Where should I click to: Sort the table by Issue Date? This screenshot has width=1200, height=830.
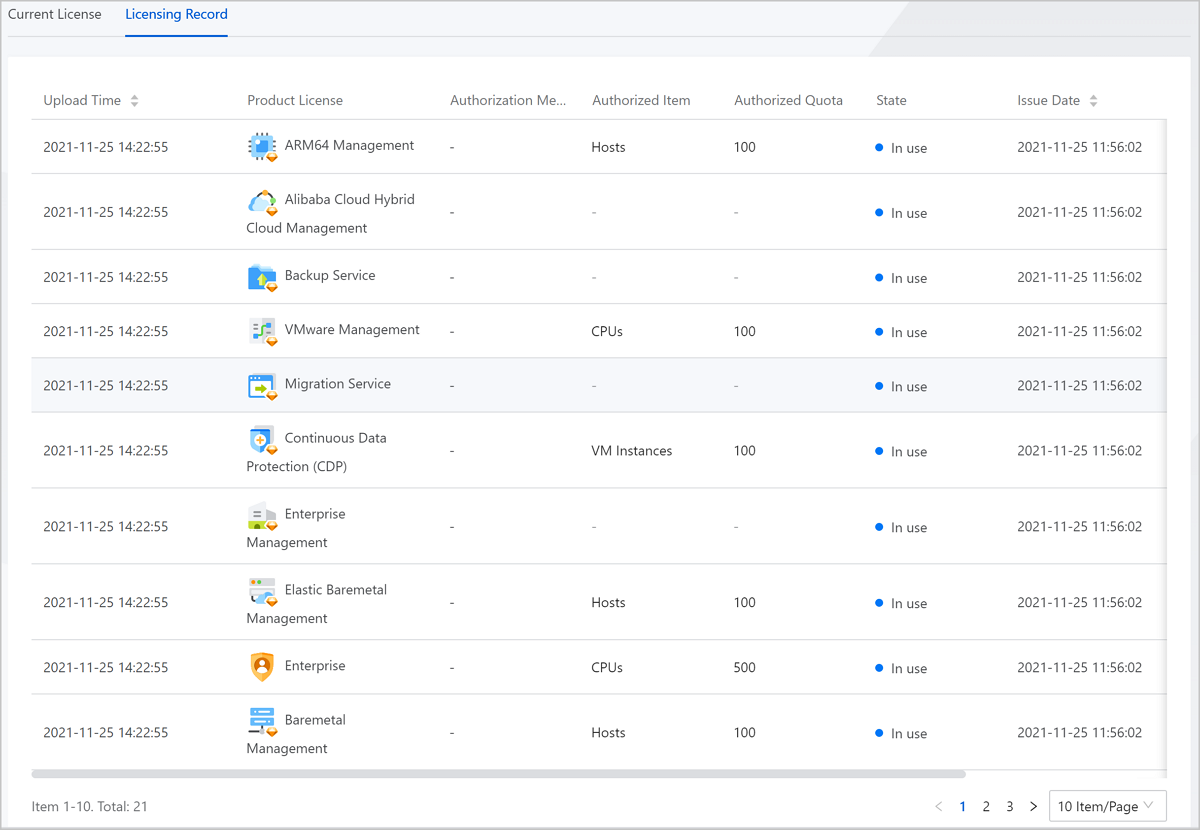pos(1093,101)
